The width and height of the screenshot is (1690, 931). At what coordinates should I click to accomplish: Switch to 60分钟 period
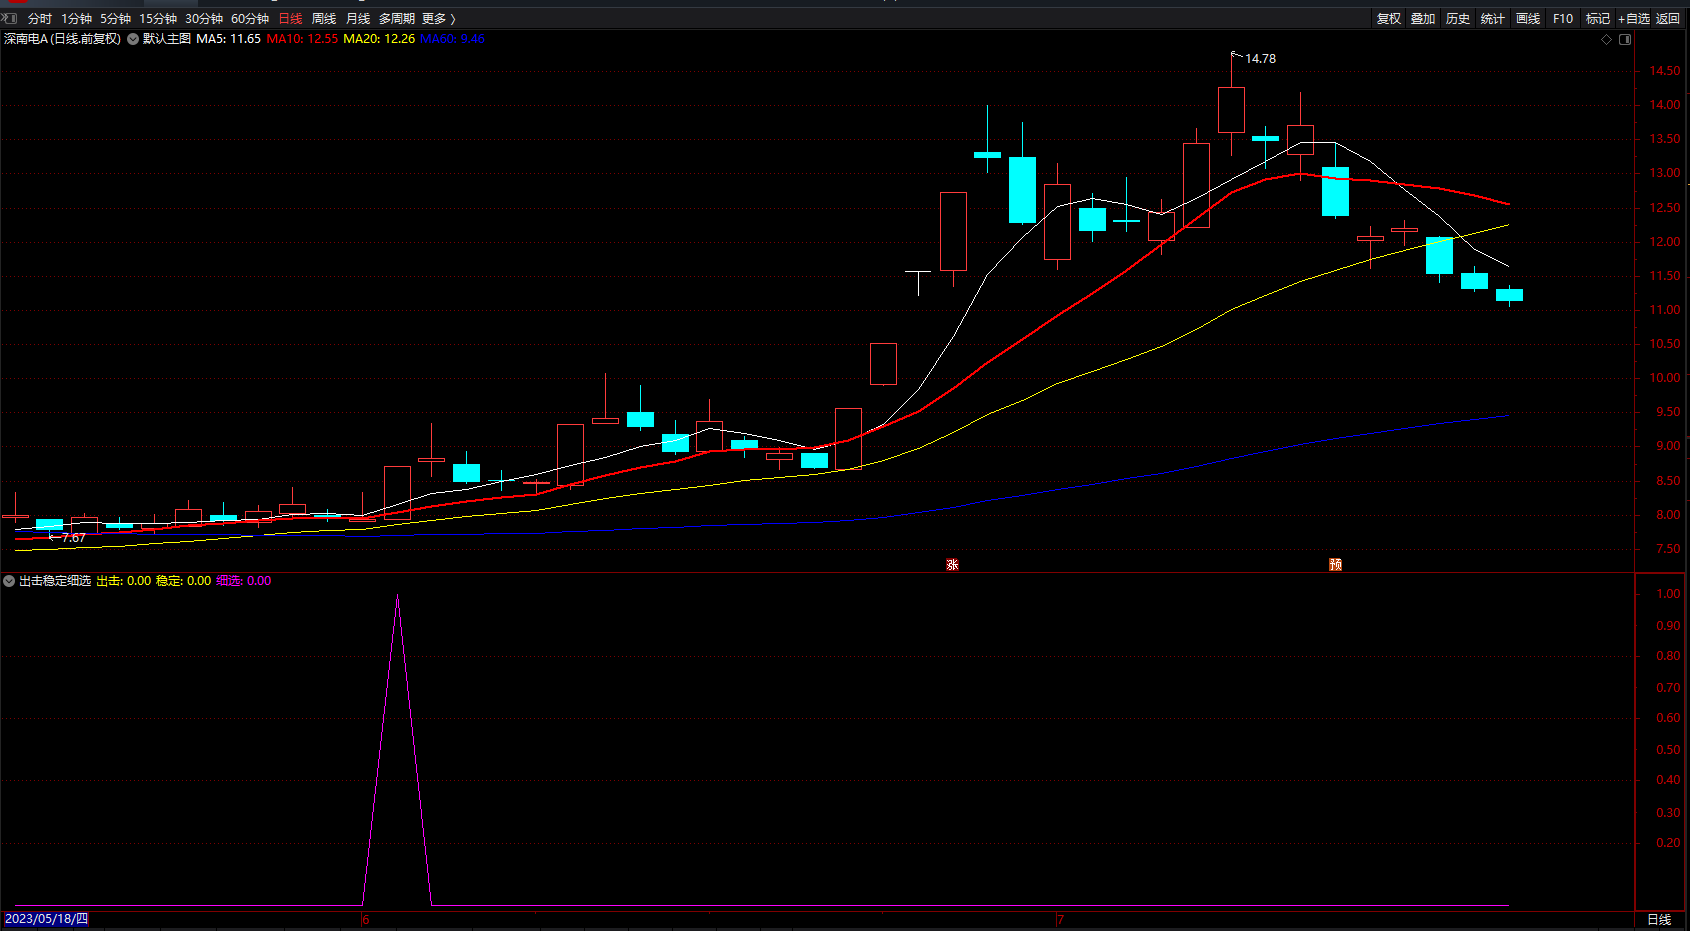[x=250, y=19]
